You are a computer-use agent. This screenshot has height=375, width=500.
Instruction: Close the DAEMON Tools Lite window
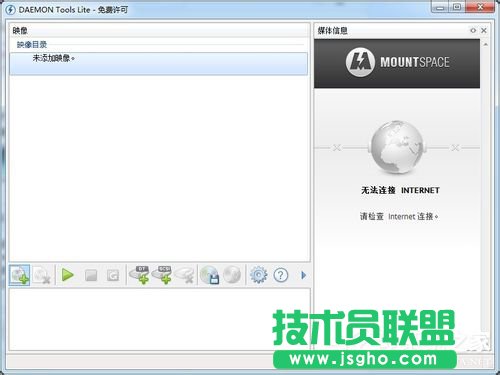(x=480, y=7)
